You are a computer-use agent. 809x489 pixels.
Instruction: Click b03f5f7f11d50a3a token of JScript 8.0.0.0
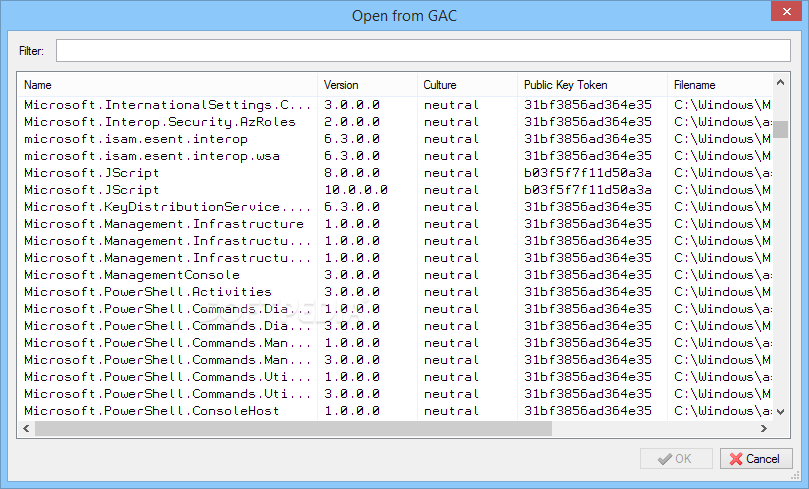coord(588,173)
